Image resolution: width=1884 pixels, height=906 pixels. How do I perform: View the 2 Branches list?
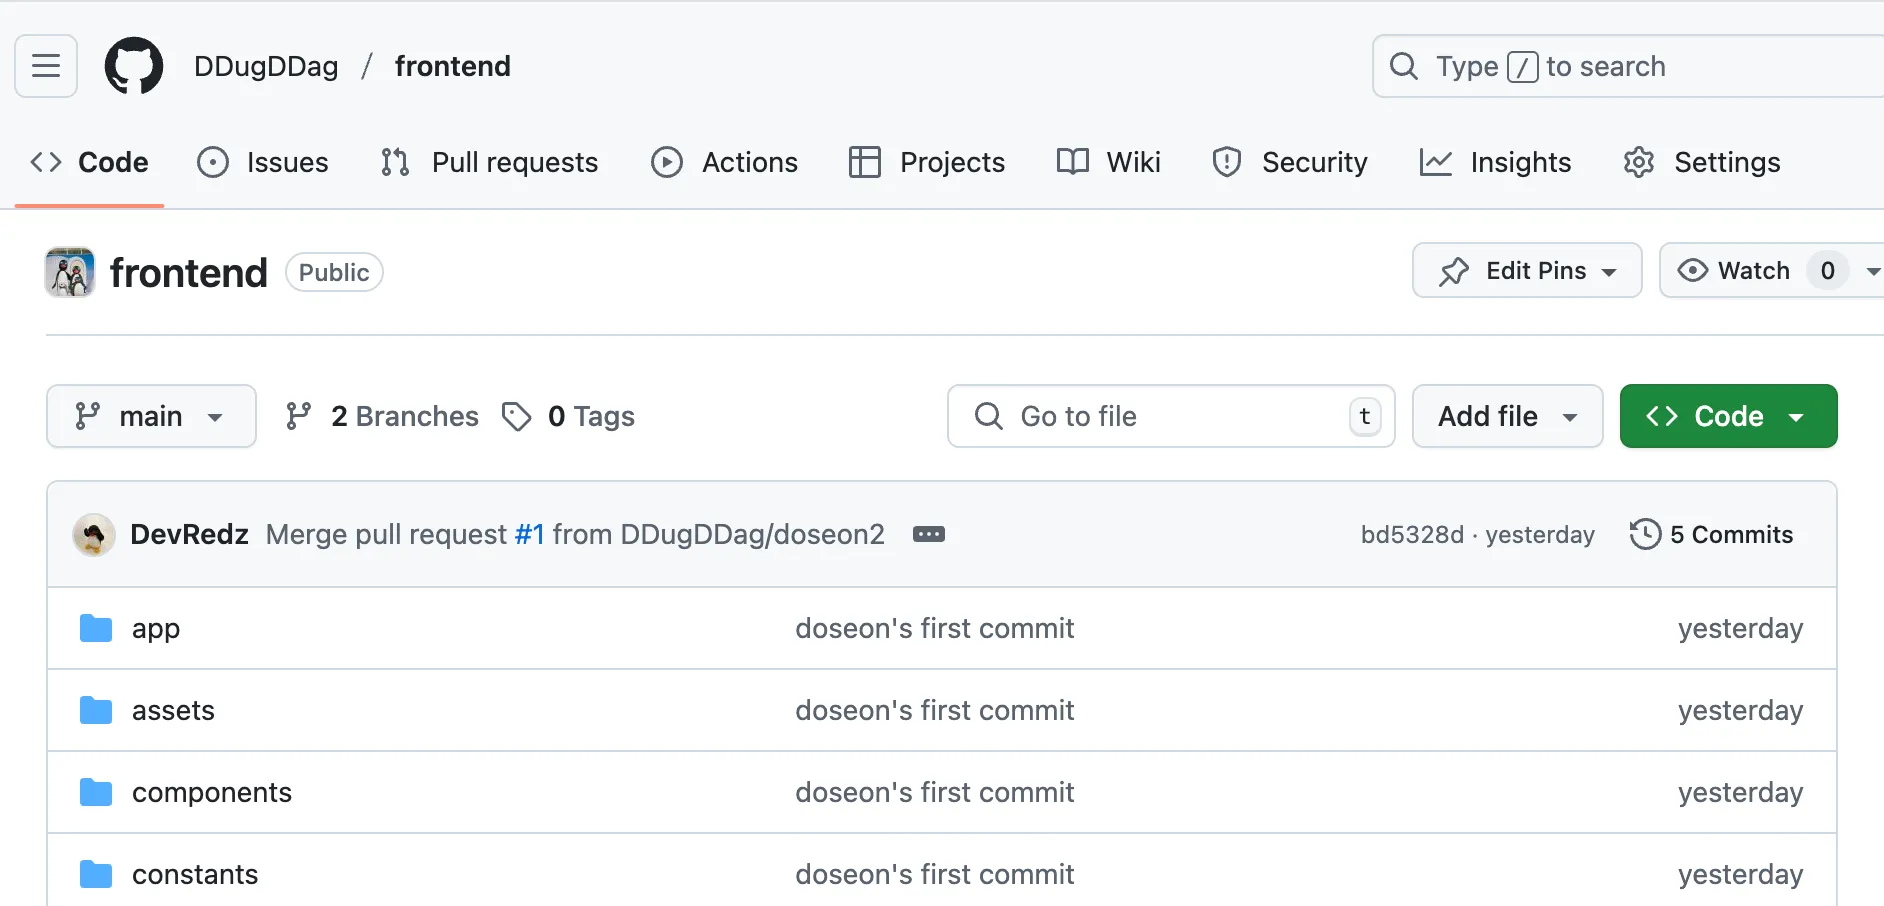[x=382, y=416]
